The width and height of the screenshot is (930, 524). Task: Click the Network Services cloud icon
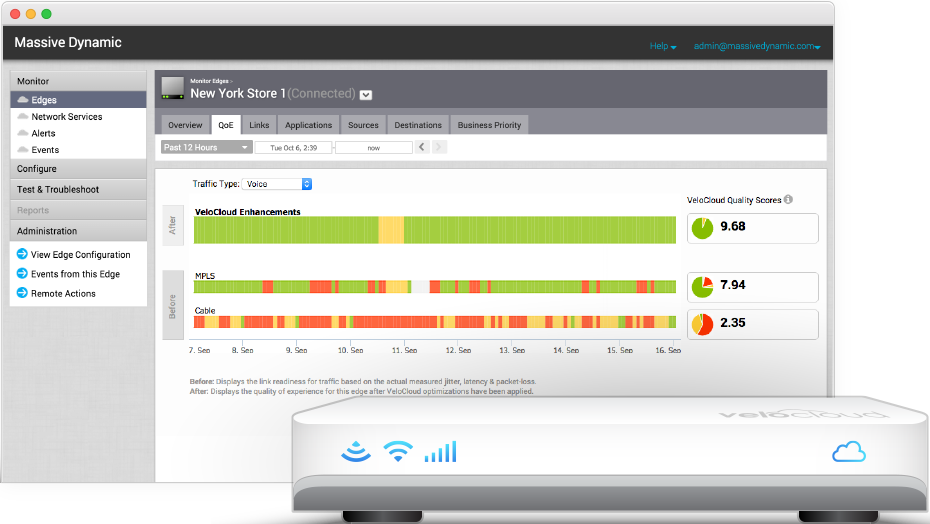[x=23, y=116]
